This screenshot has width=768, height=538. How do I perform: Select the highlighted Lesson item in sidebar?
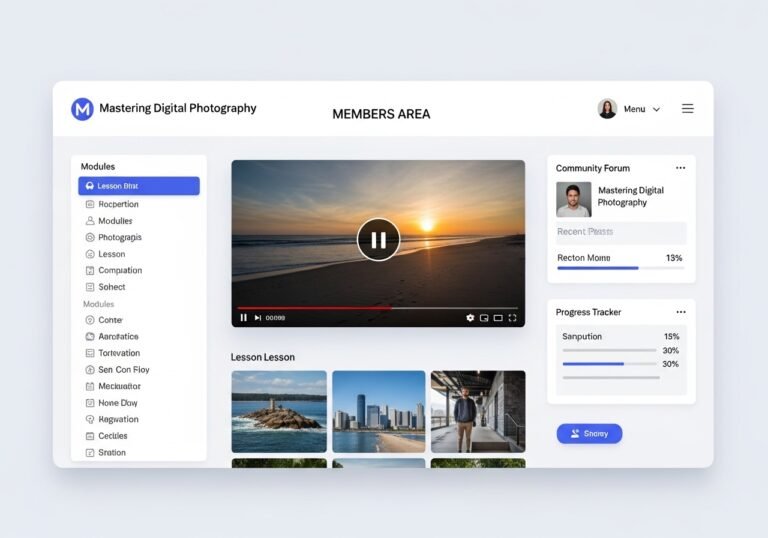click(x=139, y=186)
